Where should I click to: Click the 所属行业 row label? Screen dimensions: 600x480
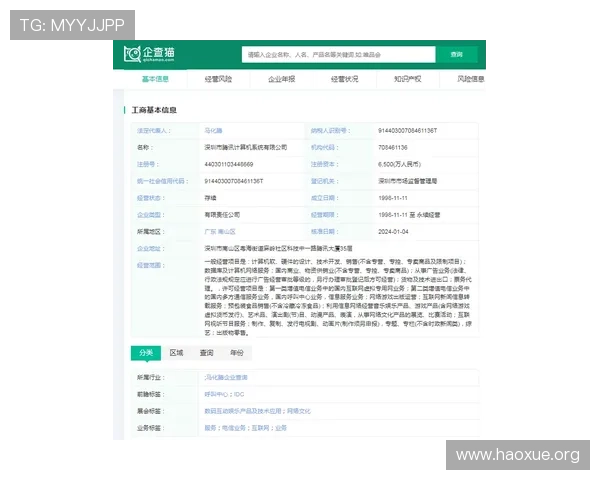tap(151, 377)
